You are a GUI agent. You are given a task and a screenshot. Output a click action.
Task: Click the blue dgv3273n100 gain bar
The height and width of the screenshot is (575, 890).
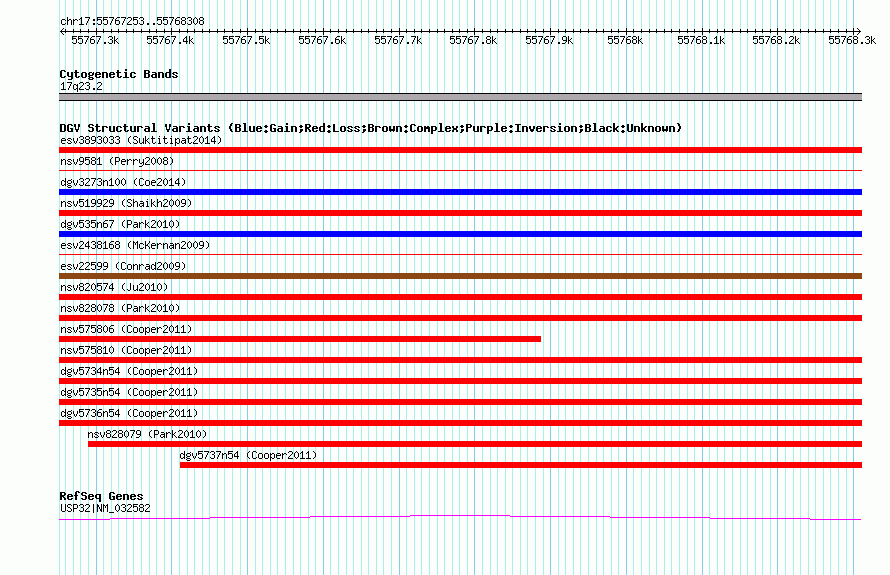460,192
